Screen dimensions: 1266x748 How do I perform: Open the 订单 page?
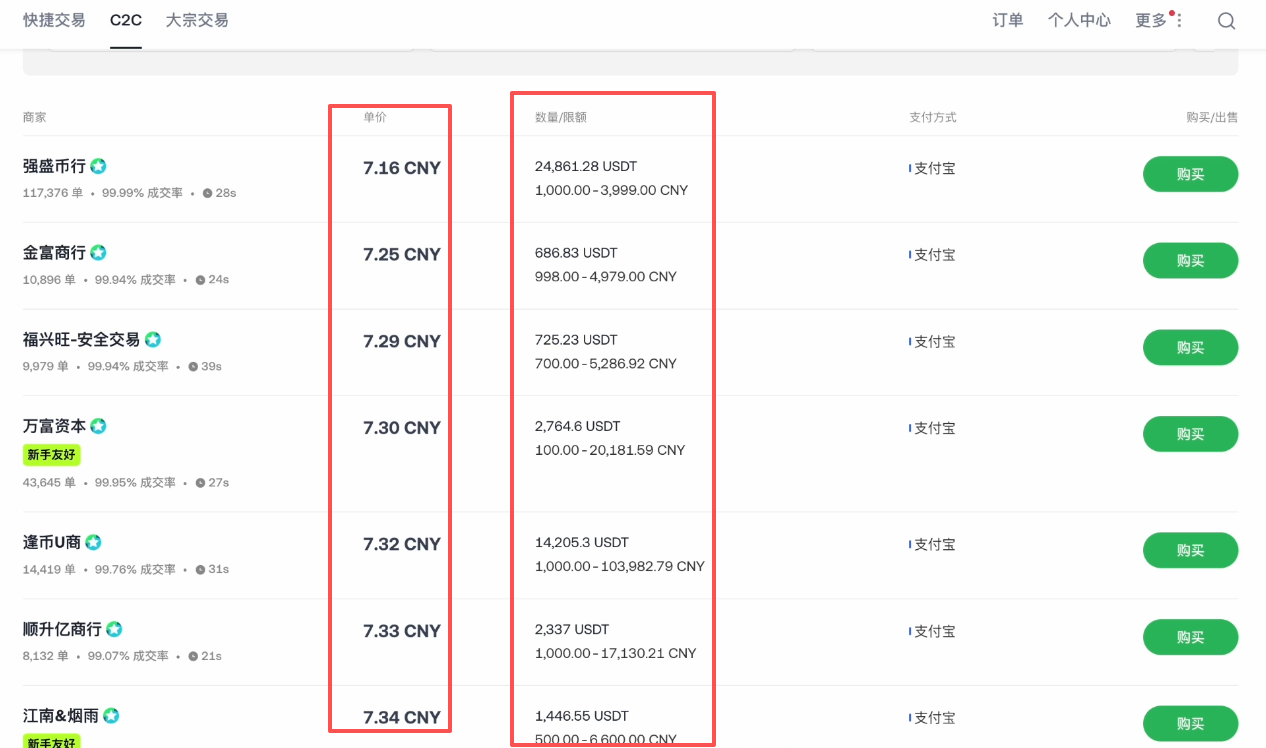coord(1008,21)
